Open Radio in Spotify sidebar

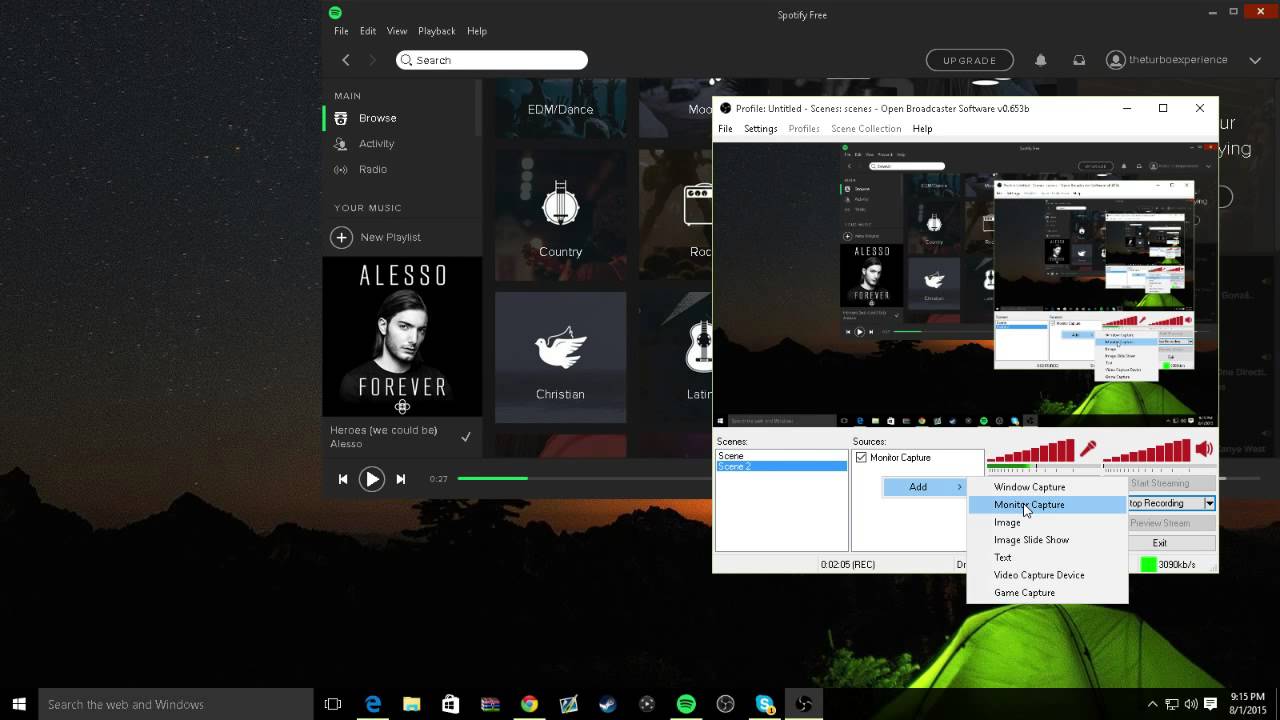[x=372, y=170]
